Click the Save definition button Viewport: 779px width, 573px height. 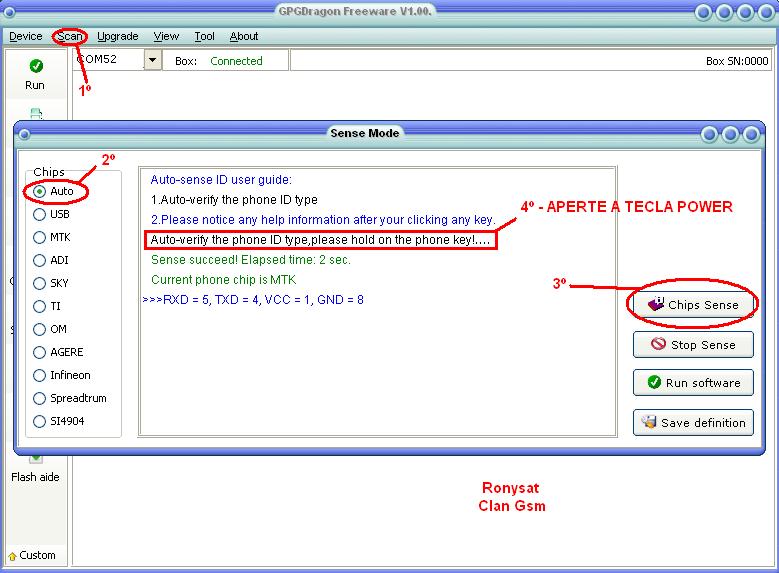pos(693,422)
